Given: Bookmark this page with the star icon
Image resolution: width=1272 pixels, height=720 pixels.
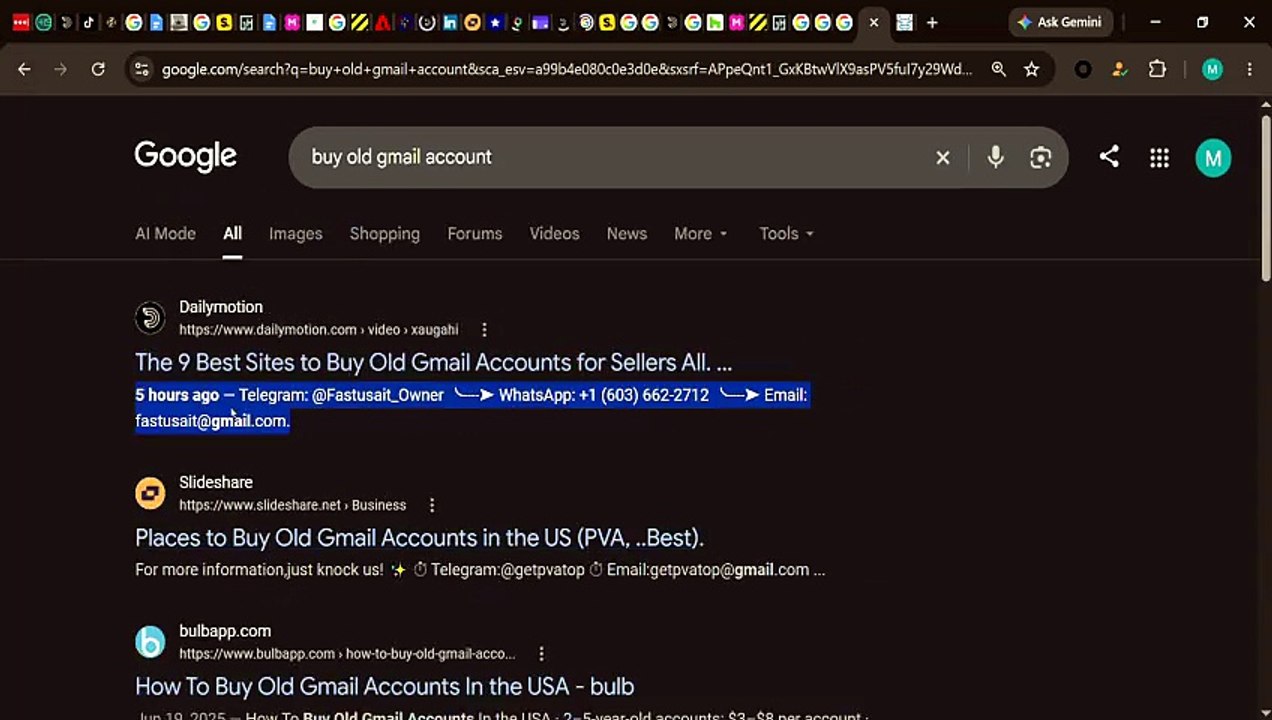Looking at the screenshot, I should tap(1031, 69).
